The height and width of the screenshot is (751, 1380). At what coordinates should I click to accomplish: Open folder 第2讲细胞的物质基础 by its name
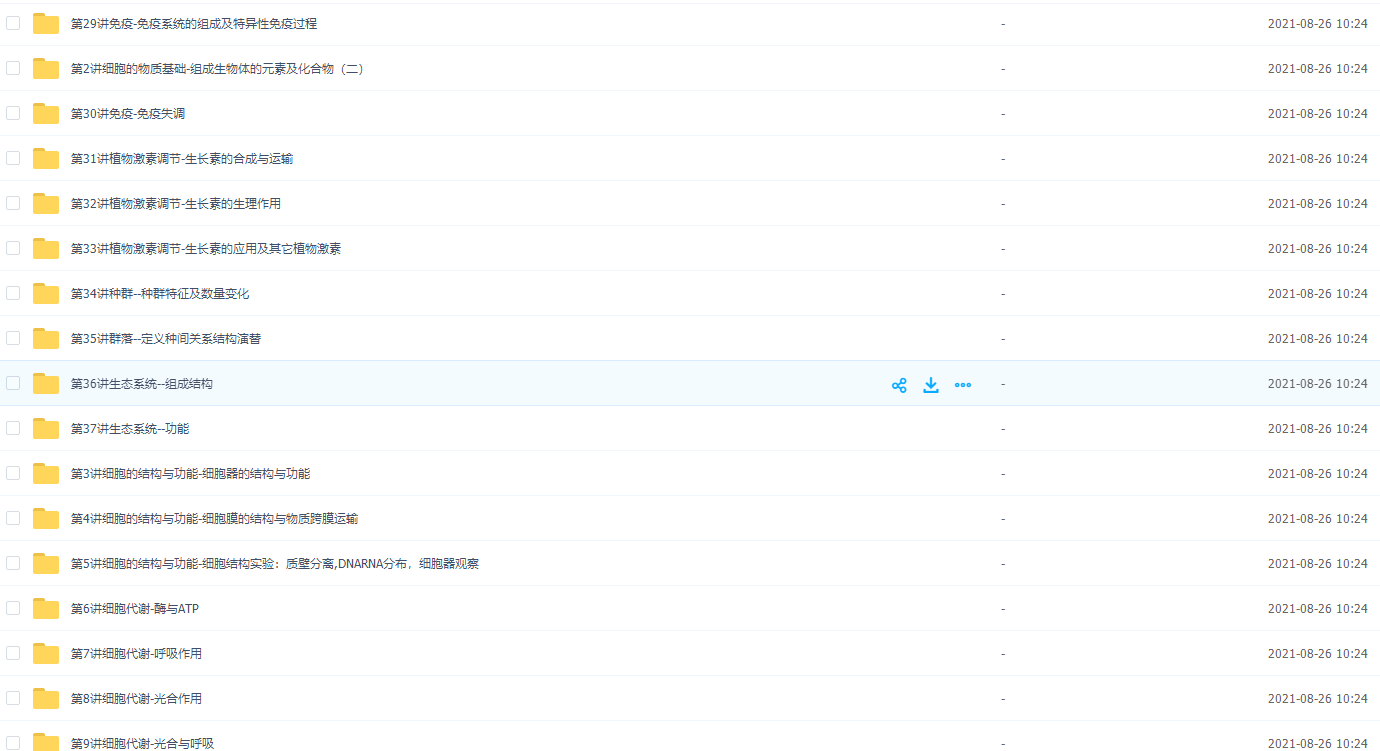[x=217, y=69]
